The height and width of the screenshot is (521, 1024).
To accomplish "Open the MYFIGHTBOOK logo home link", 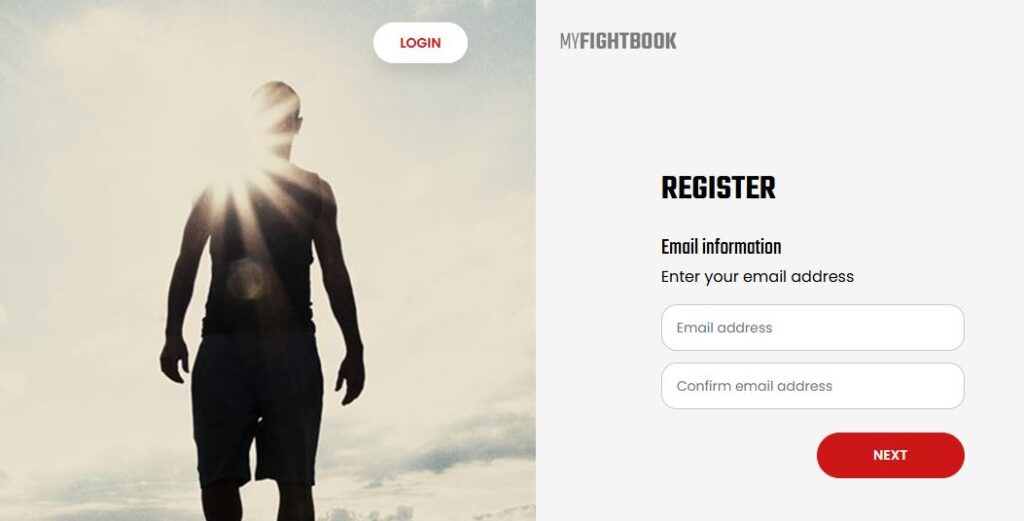I will point(618,41).
